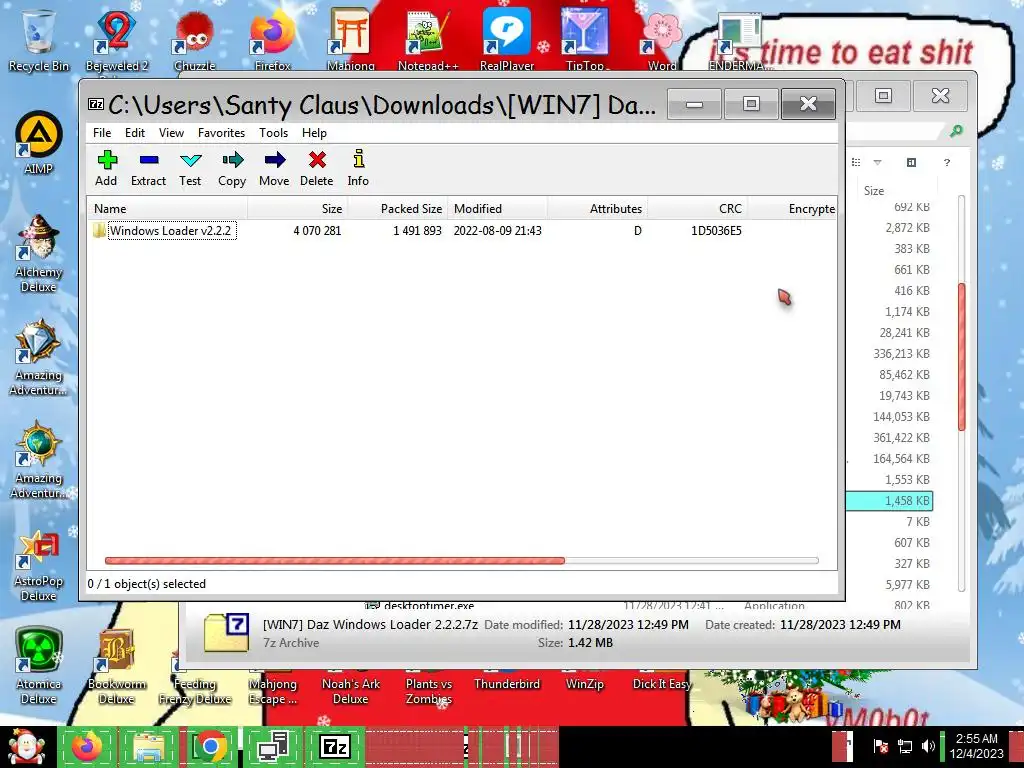Open the Chuzzle desktop shortcut
Screen dimensions: 1024x768
195,40
